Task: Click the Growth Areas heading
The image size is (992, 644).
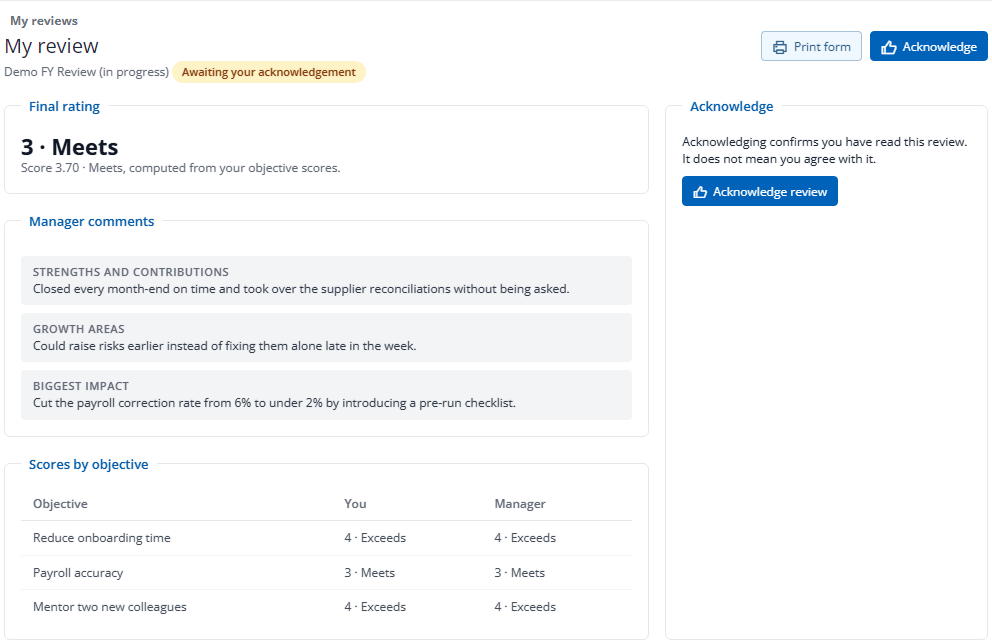Action: [x=79, y=329]
